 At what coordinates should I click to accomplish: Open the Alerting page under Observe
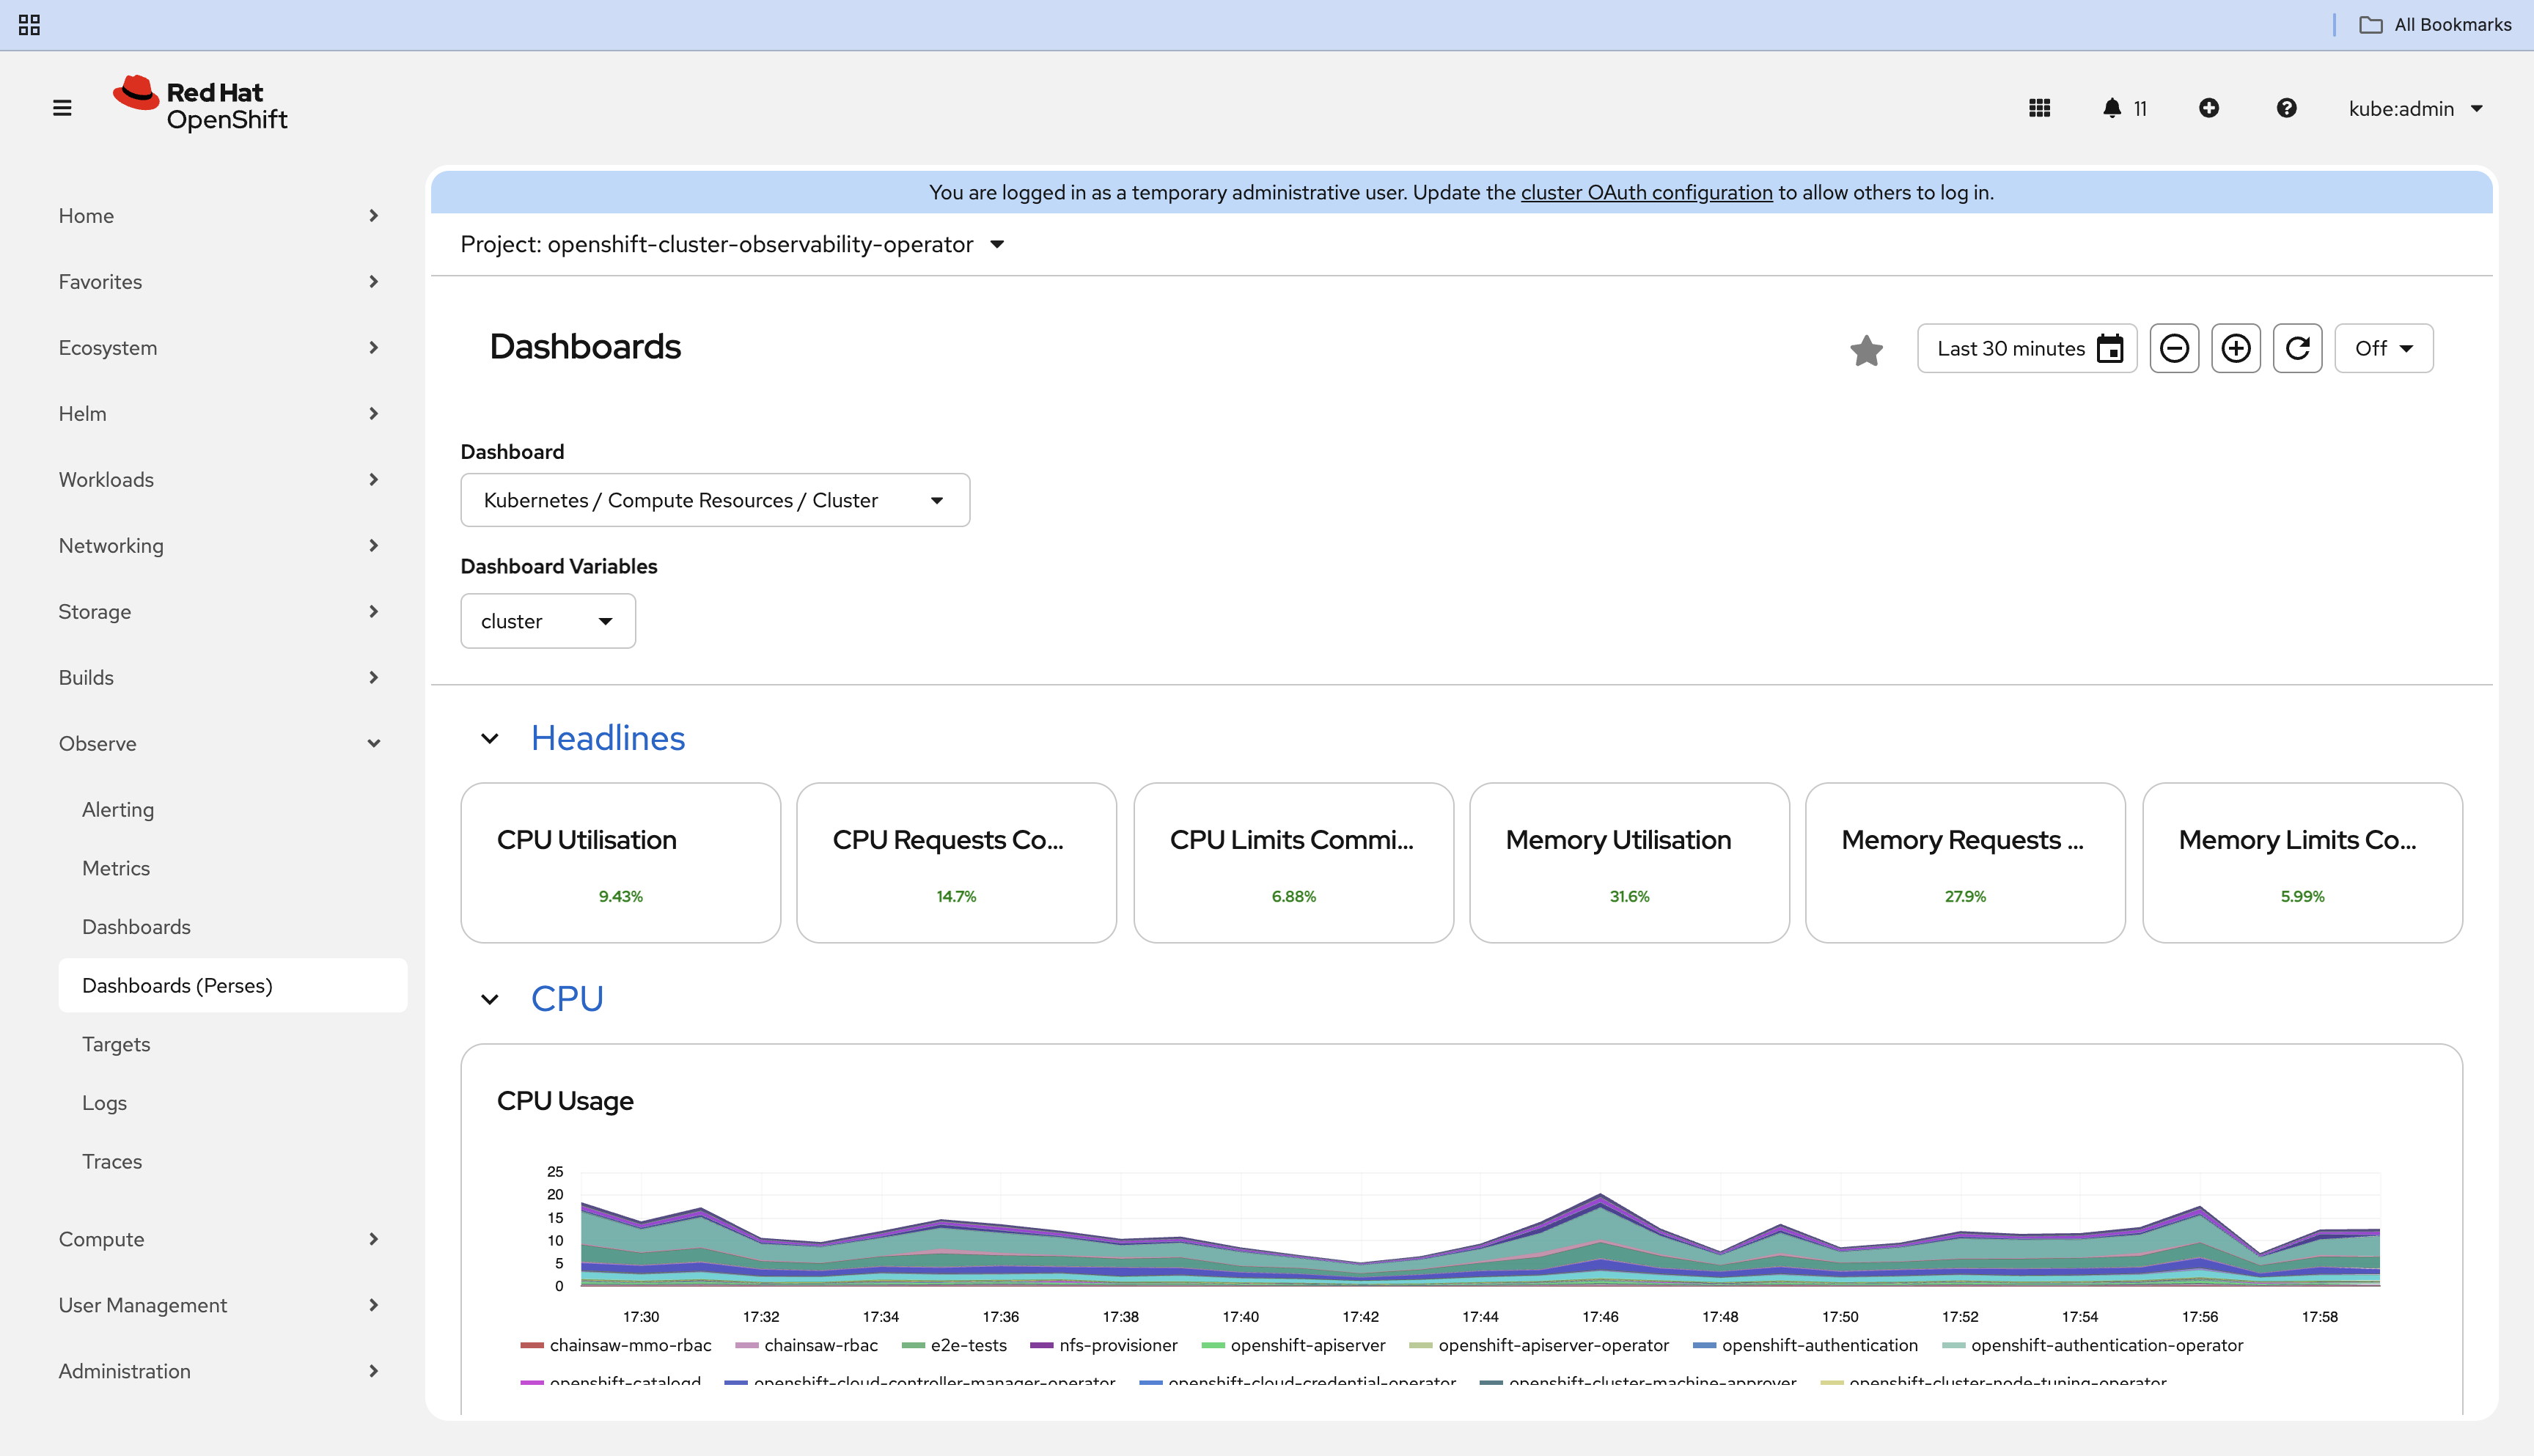tap(118, 809)
